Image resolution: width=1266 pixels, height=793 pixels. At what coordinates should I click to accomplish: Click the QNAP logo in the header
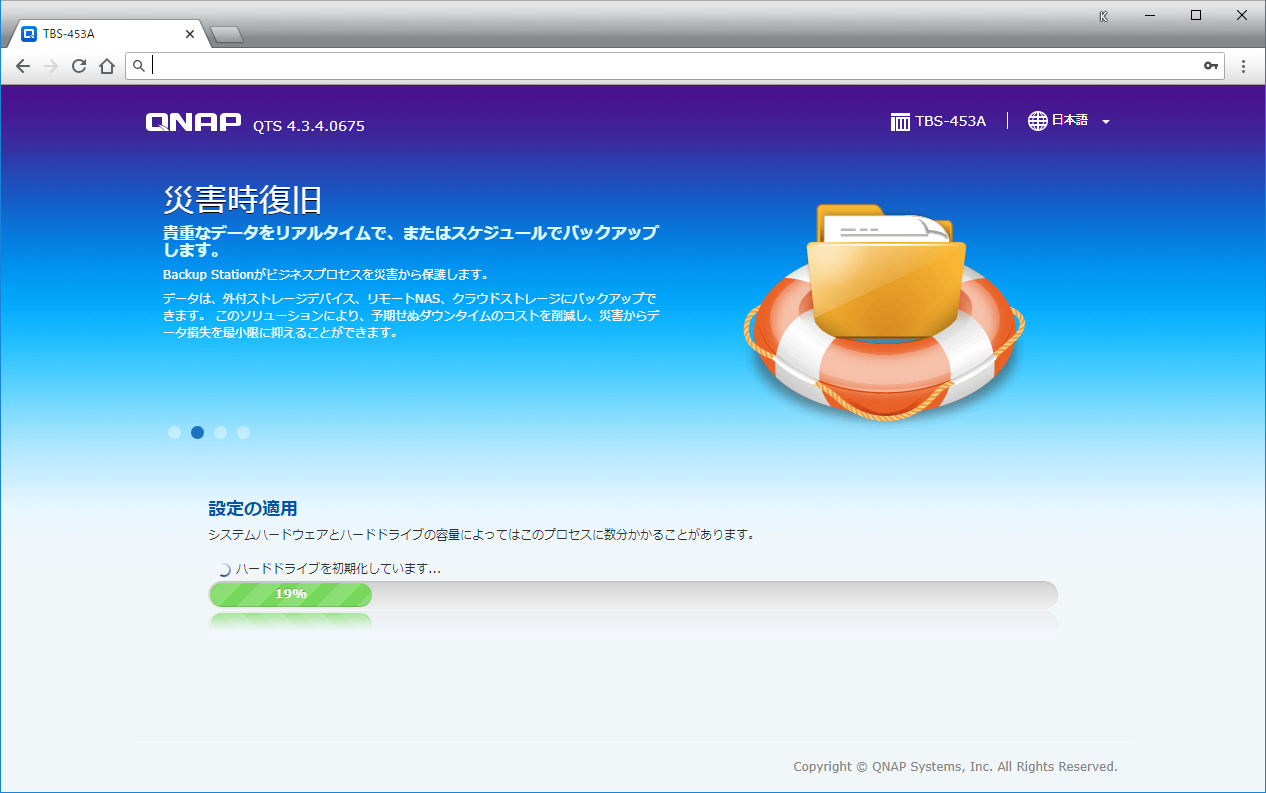pos(193,122)
